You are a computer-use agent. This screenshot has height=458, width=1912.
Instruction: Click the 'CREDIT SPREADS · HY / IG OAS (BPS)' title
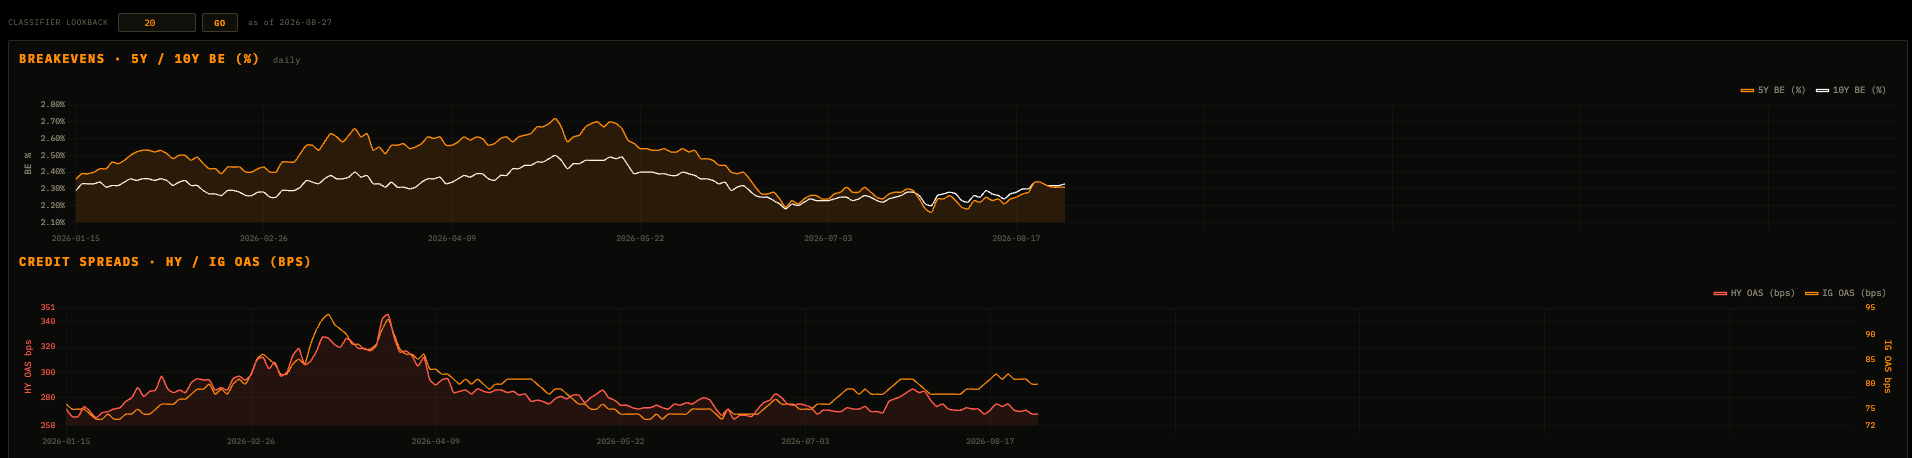165,262
